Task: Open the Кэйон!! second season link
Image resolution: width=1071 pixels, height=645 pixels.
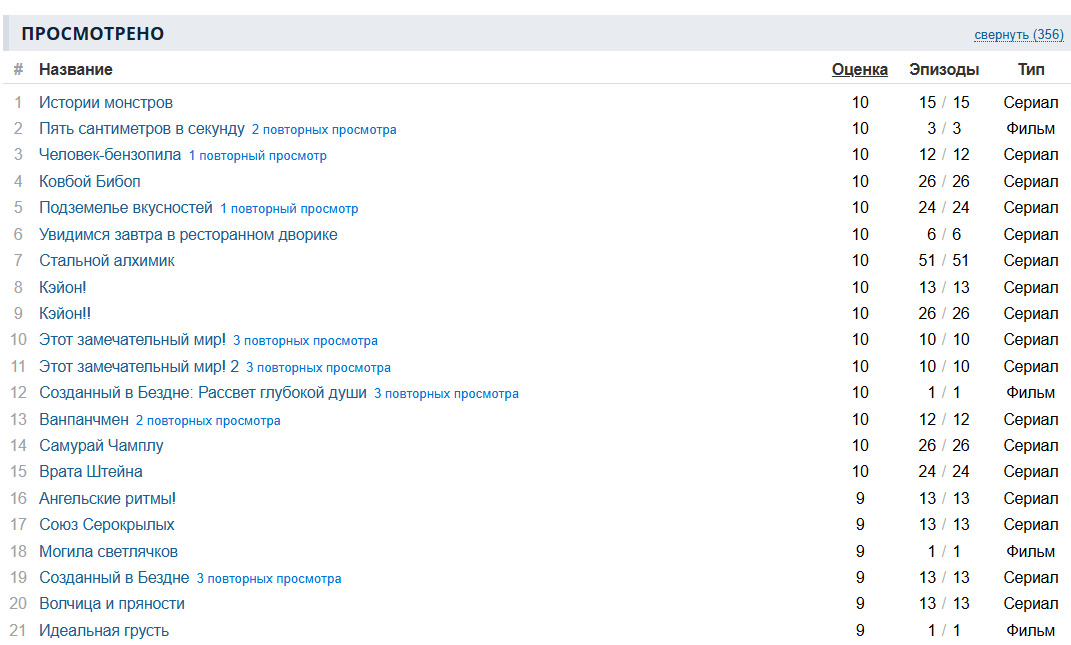Action: [65, 314]
